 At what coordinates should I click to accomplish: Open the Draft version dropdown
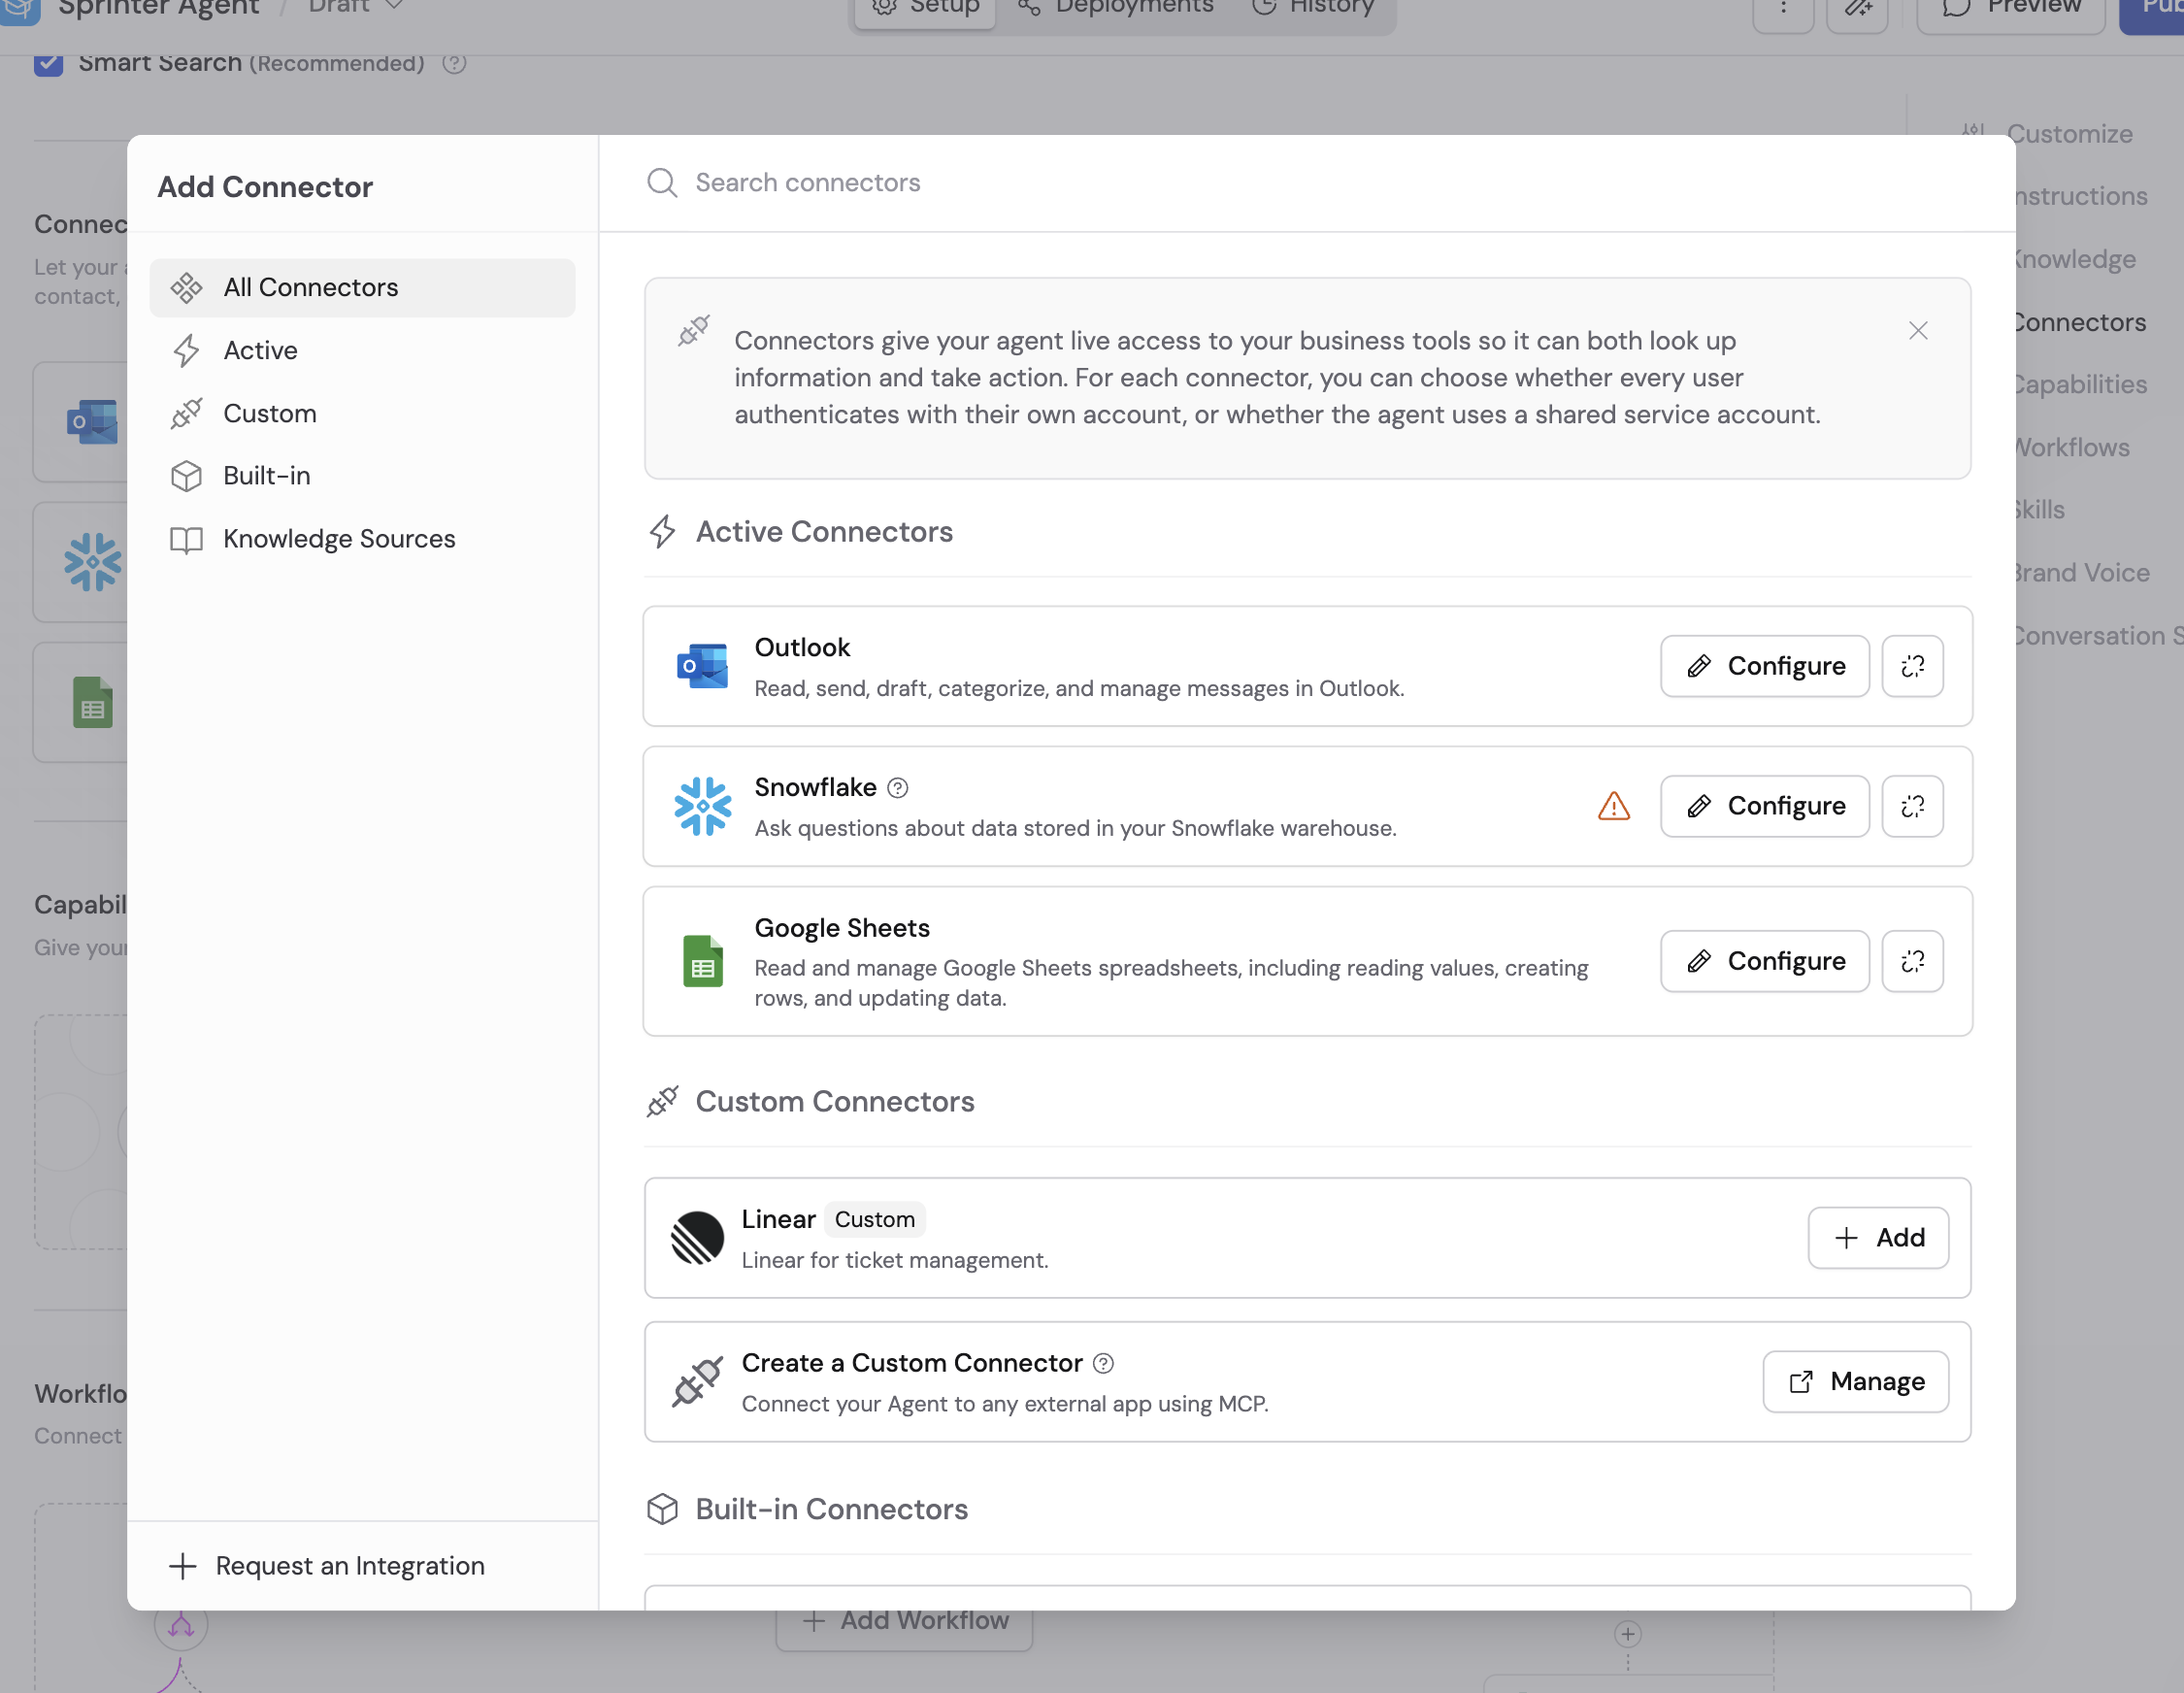coord(355,6)
